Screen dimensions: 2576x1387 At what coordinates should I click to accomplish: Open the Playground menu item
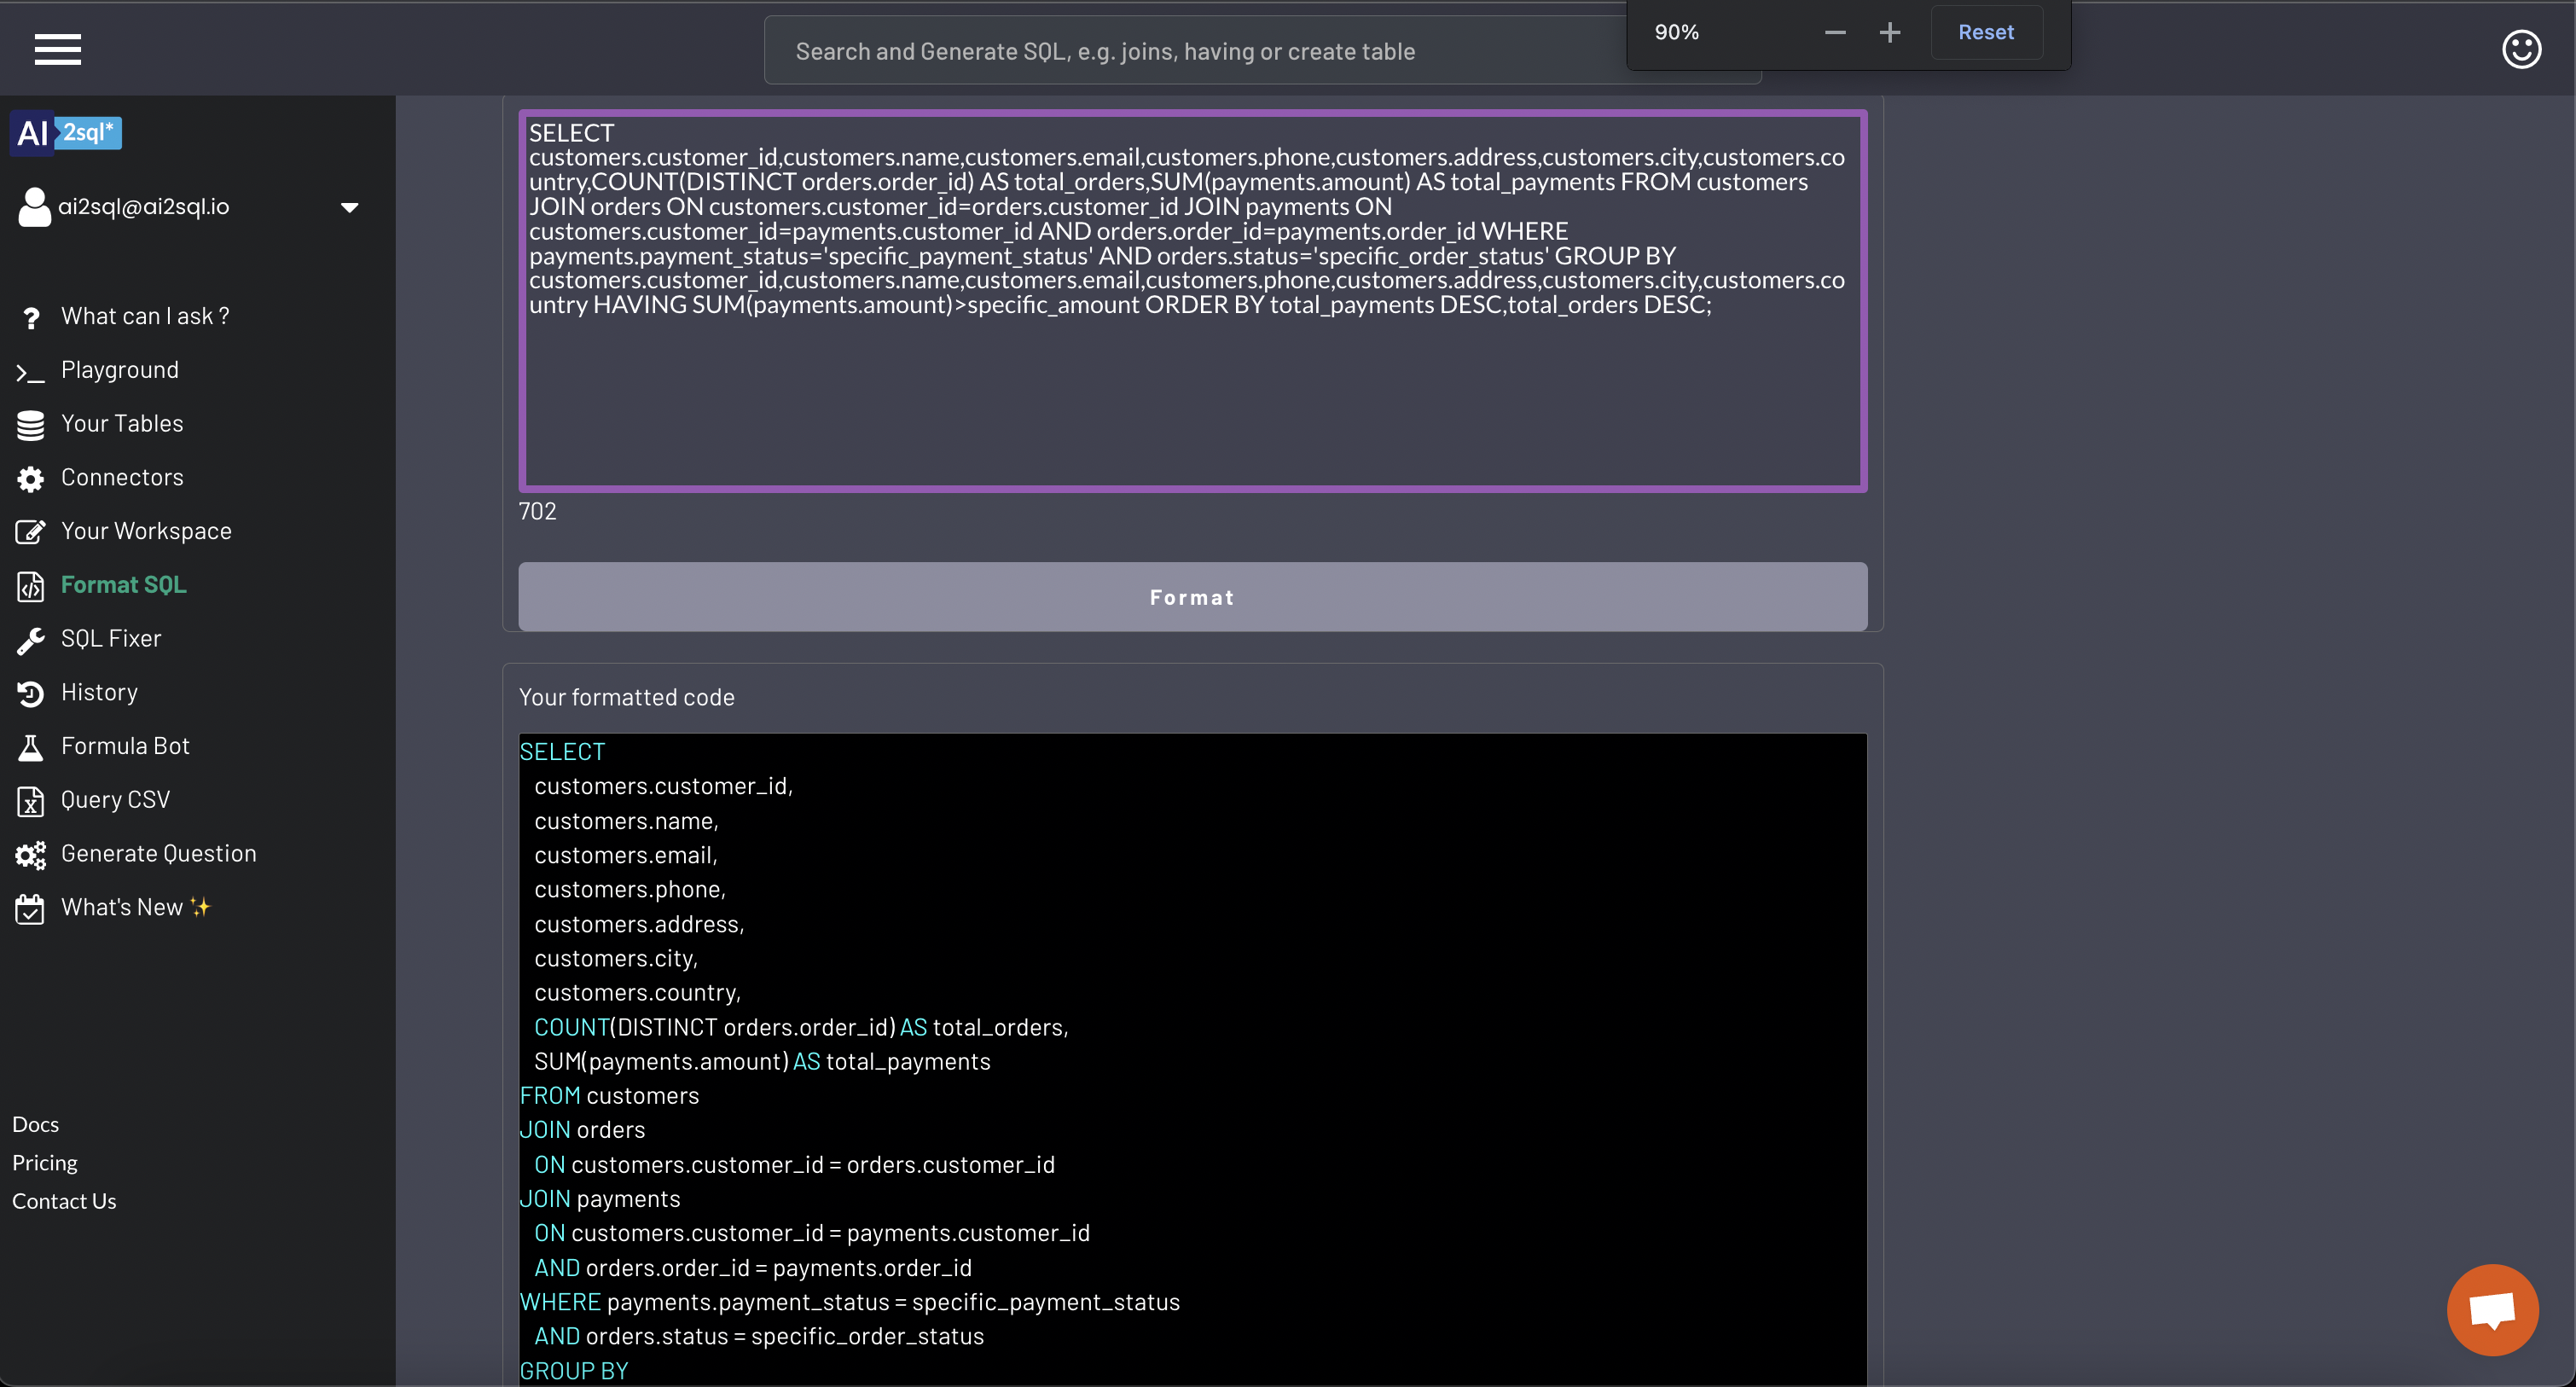[x=119, y=370]
